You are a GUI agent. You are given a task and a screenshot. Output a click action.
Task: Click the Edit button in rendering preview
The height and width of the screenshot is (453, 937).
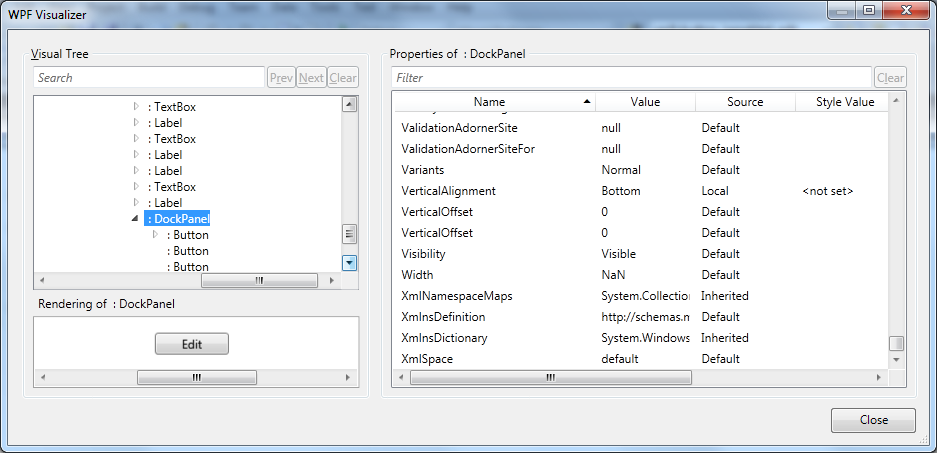(192, 344)
